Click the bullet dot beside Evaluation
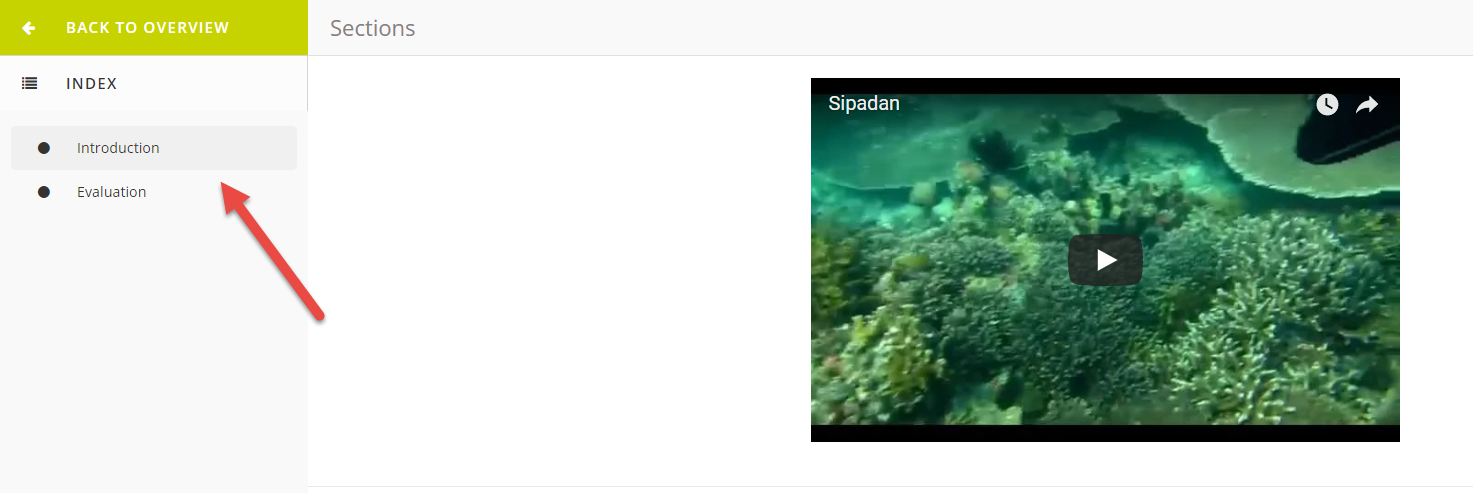Screen dimensions: 1473x493 click(x=44, y=192)
